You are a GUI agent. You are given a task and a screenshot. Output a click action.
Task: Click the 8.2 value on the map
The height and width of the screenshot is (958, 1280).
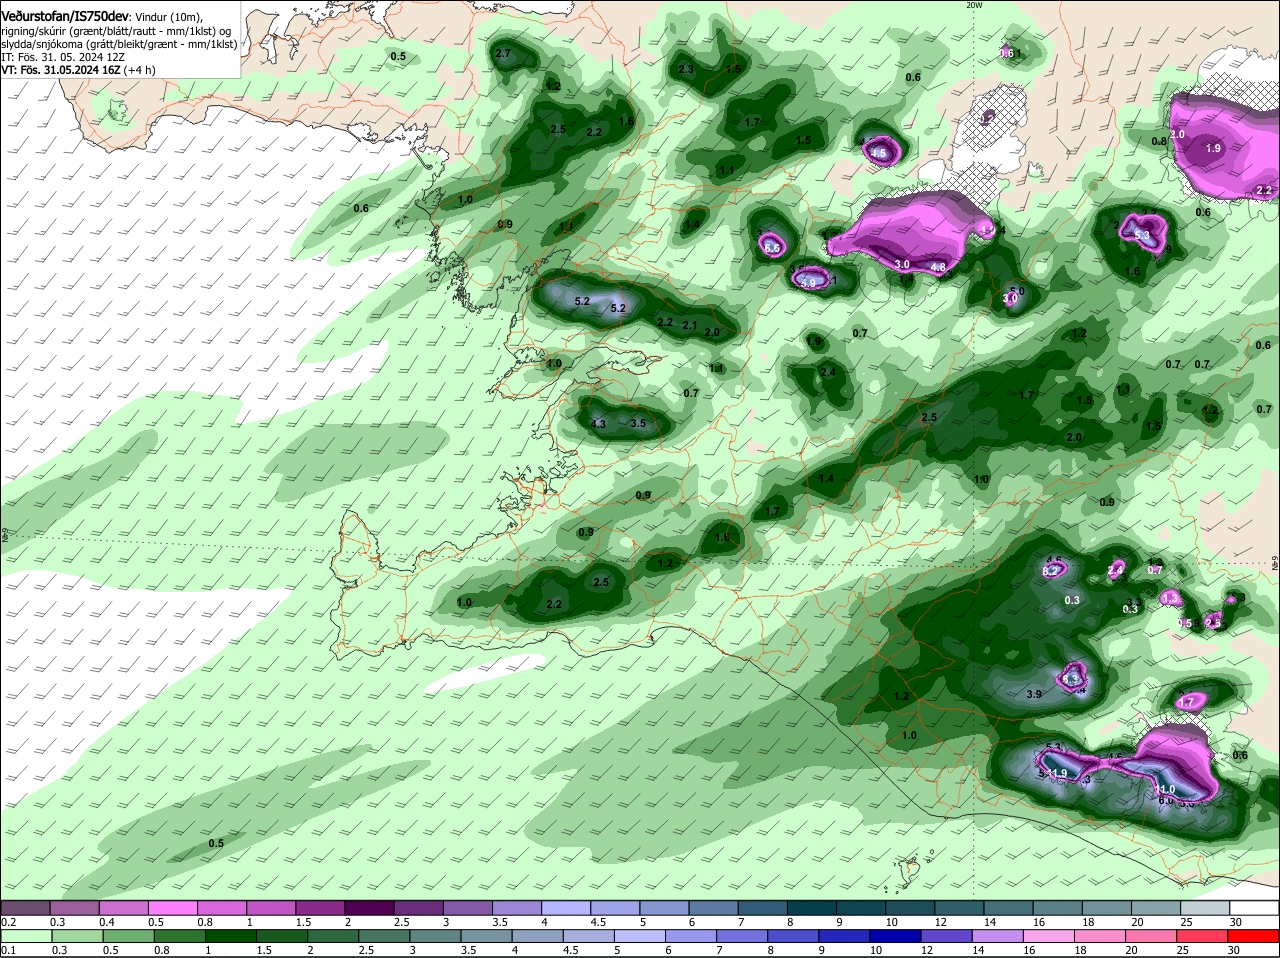click(1050, 571)
